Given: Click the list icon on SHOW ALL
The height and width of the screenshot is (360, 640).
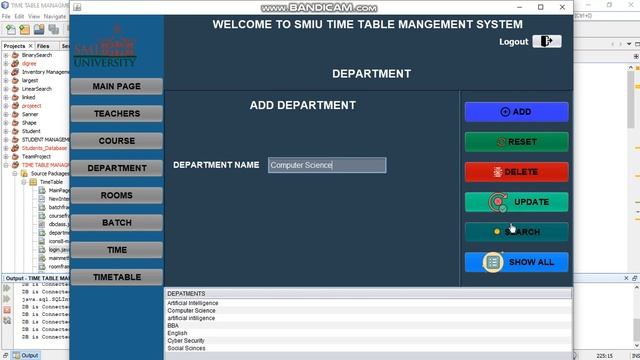Looking at the screenshot, I should tap(493, 262).
